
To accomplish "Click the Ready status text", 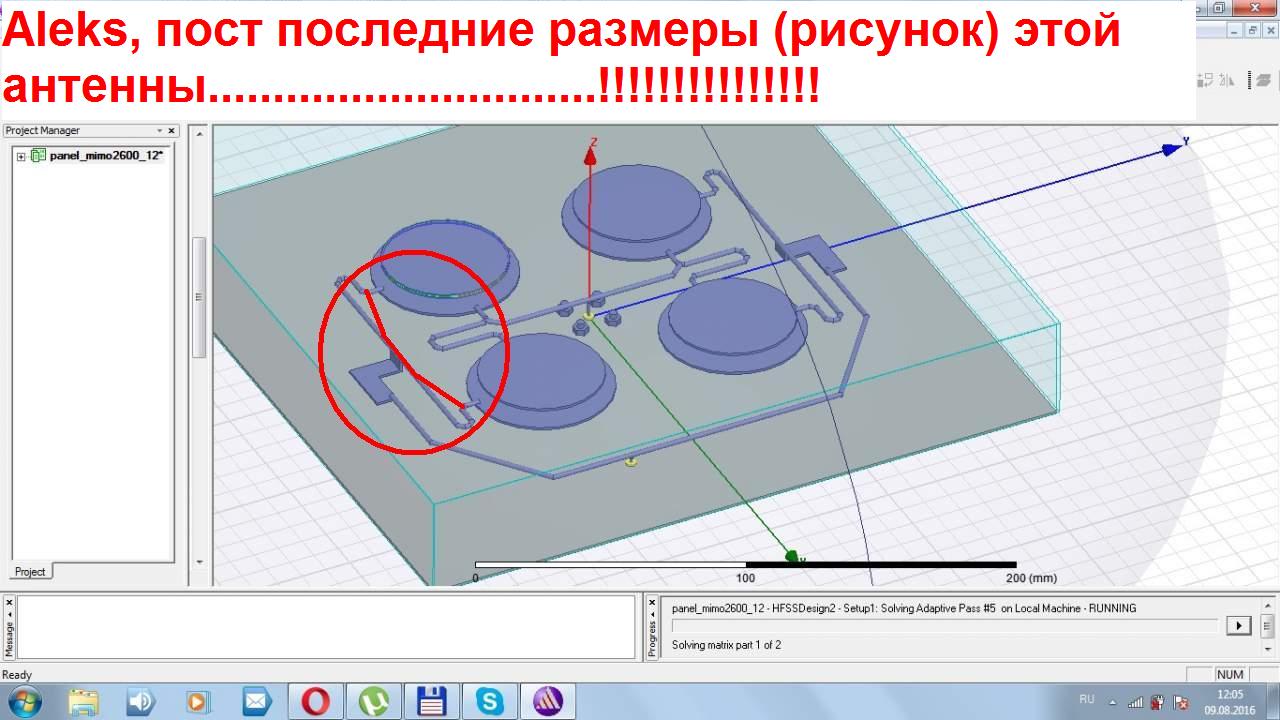I will click(x=17, y=675).
